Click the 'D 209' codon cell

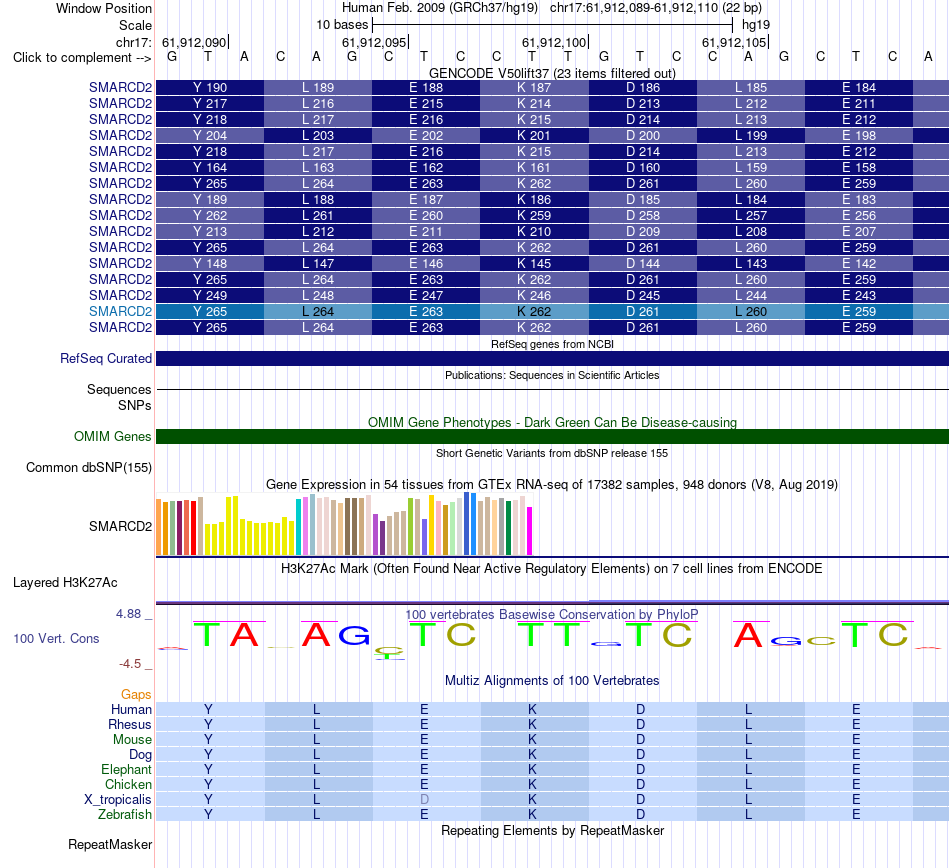tap(642, 231)
